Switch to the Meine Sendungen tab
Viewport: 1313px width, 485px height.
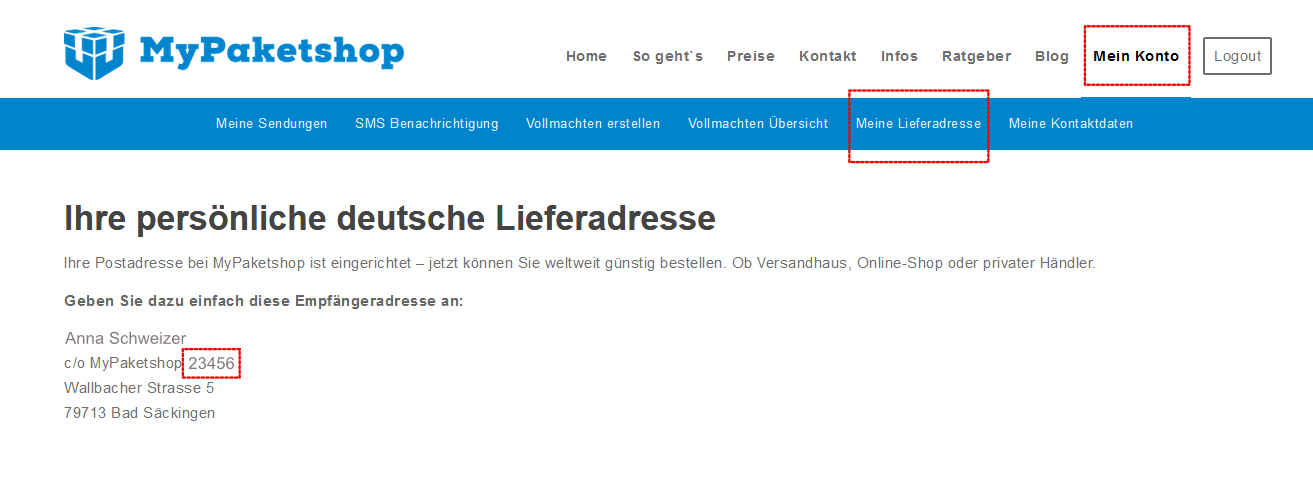[x=271, y=124]
